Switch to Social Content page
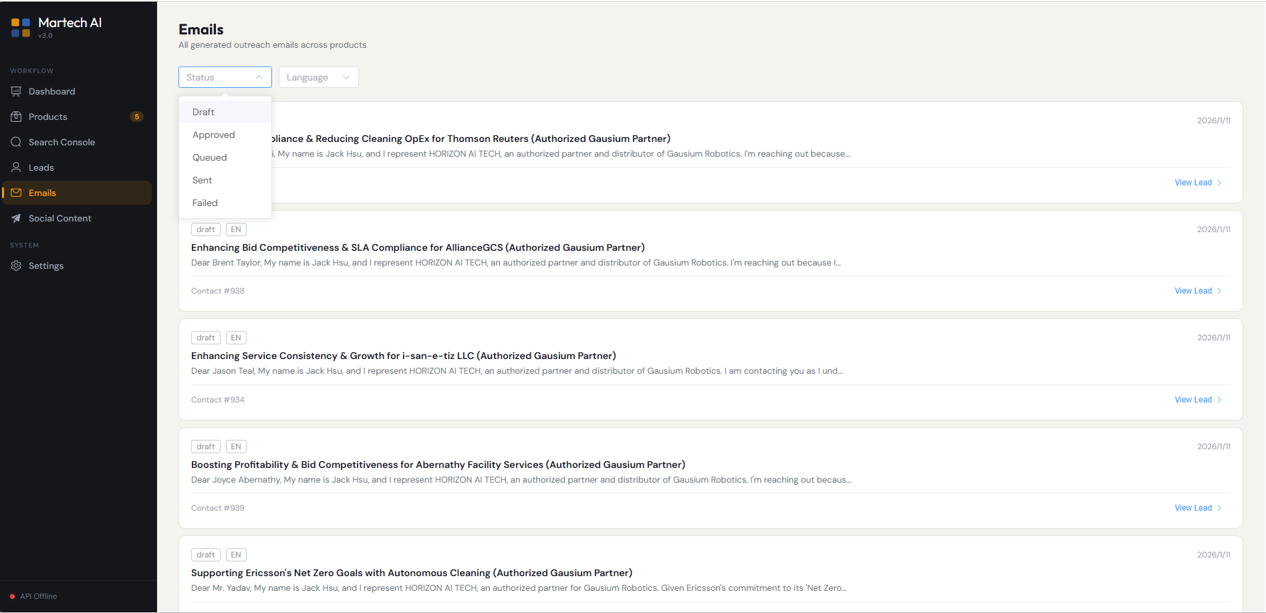 (77, 218)
